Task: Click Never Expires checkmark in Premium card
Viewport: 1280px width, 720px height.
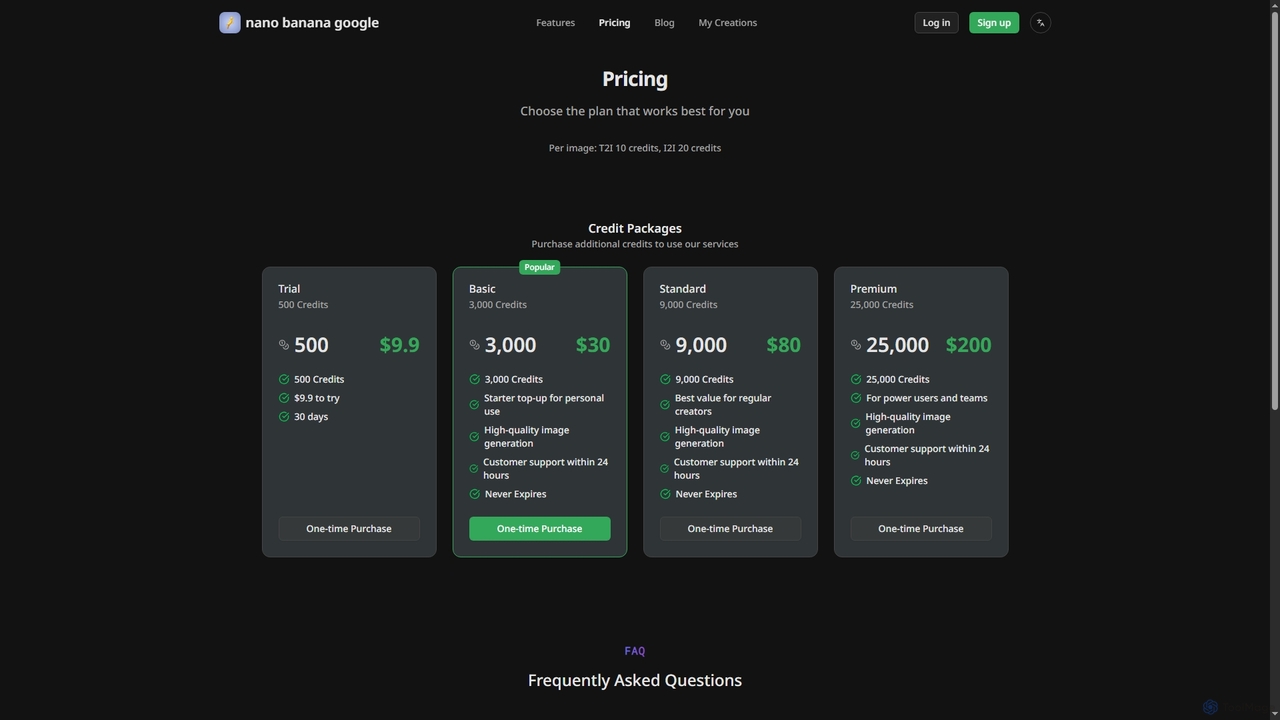Action: click(x=856, y=481)
